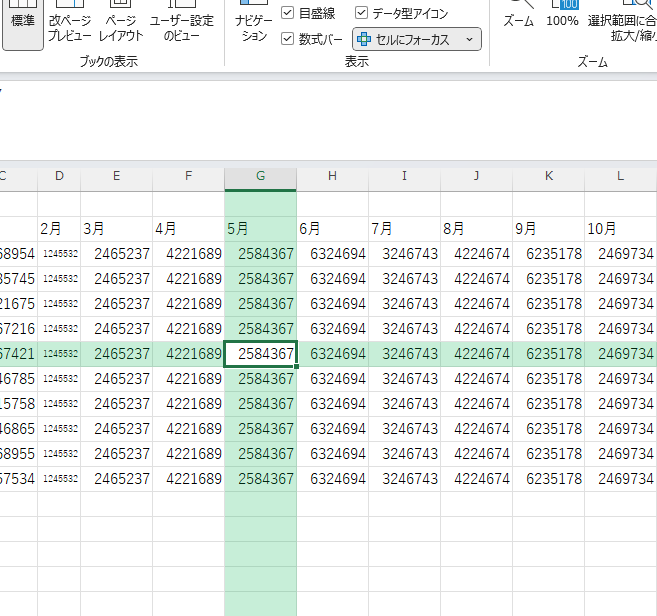Select column K header
Image resolution: width=657 pixels, height=616 pixels.
(x=548, y=176)
